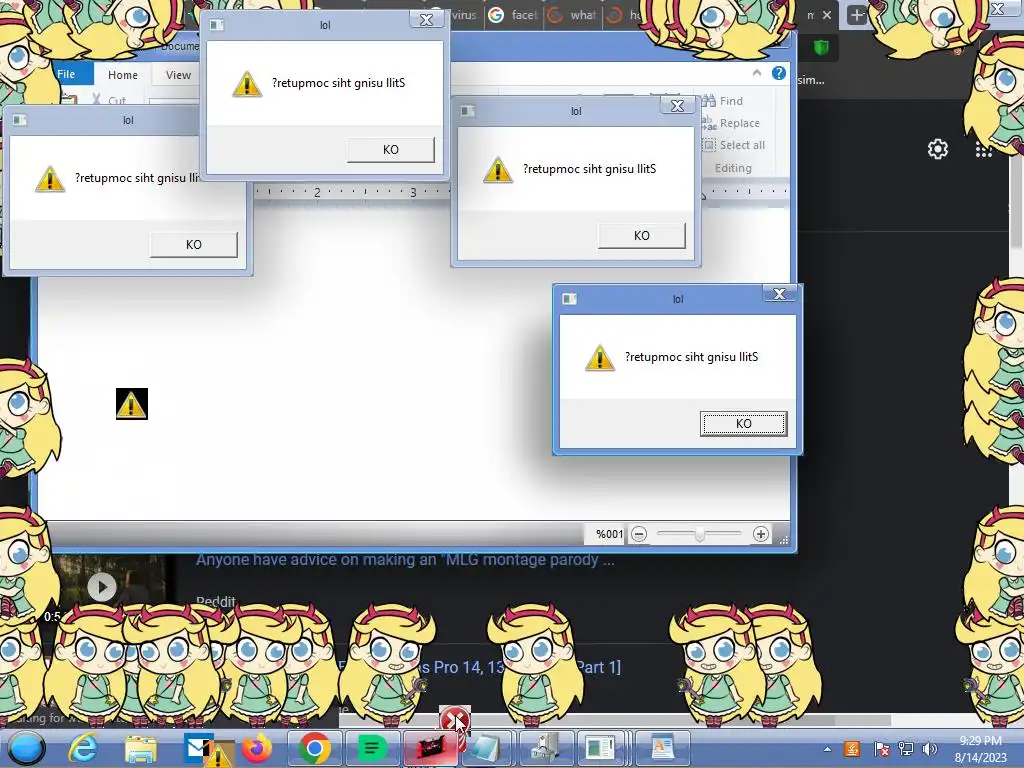Open WordPad Help question mark icon
This screenshot has width=1024, height=768.
tap(778, 73)
